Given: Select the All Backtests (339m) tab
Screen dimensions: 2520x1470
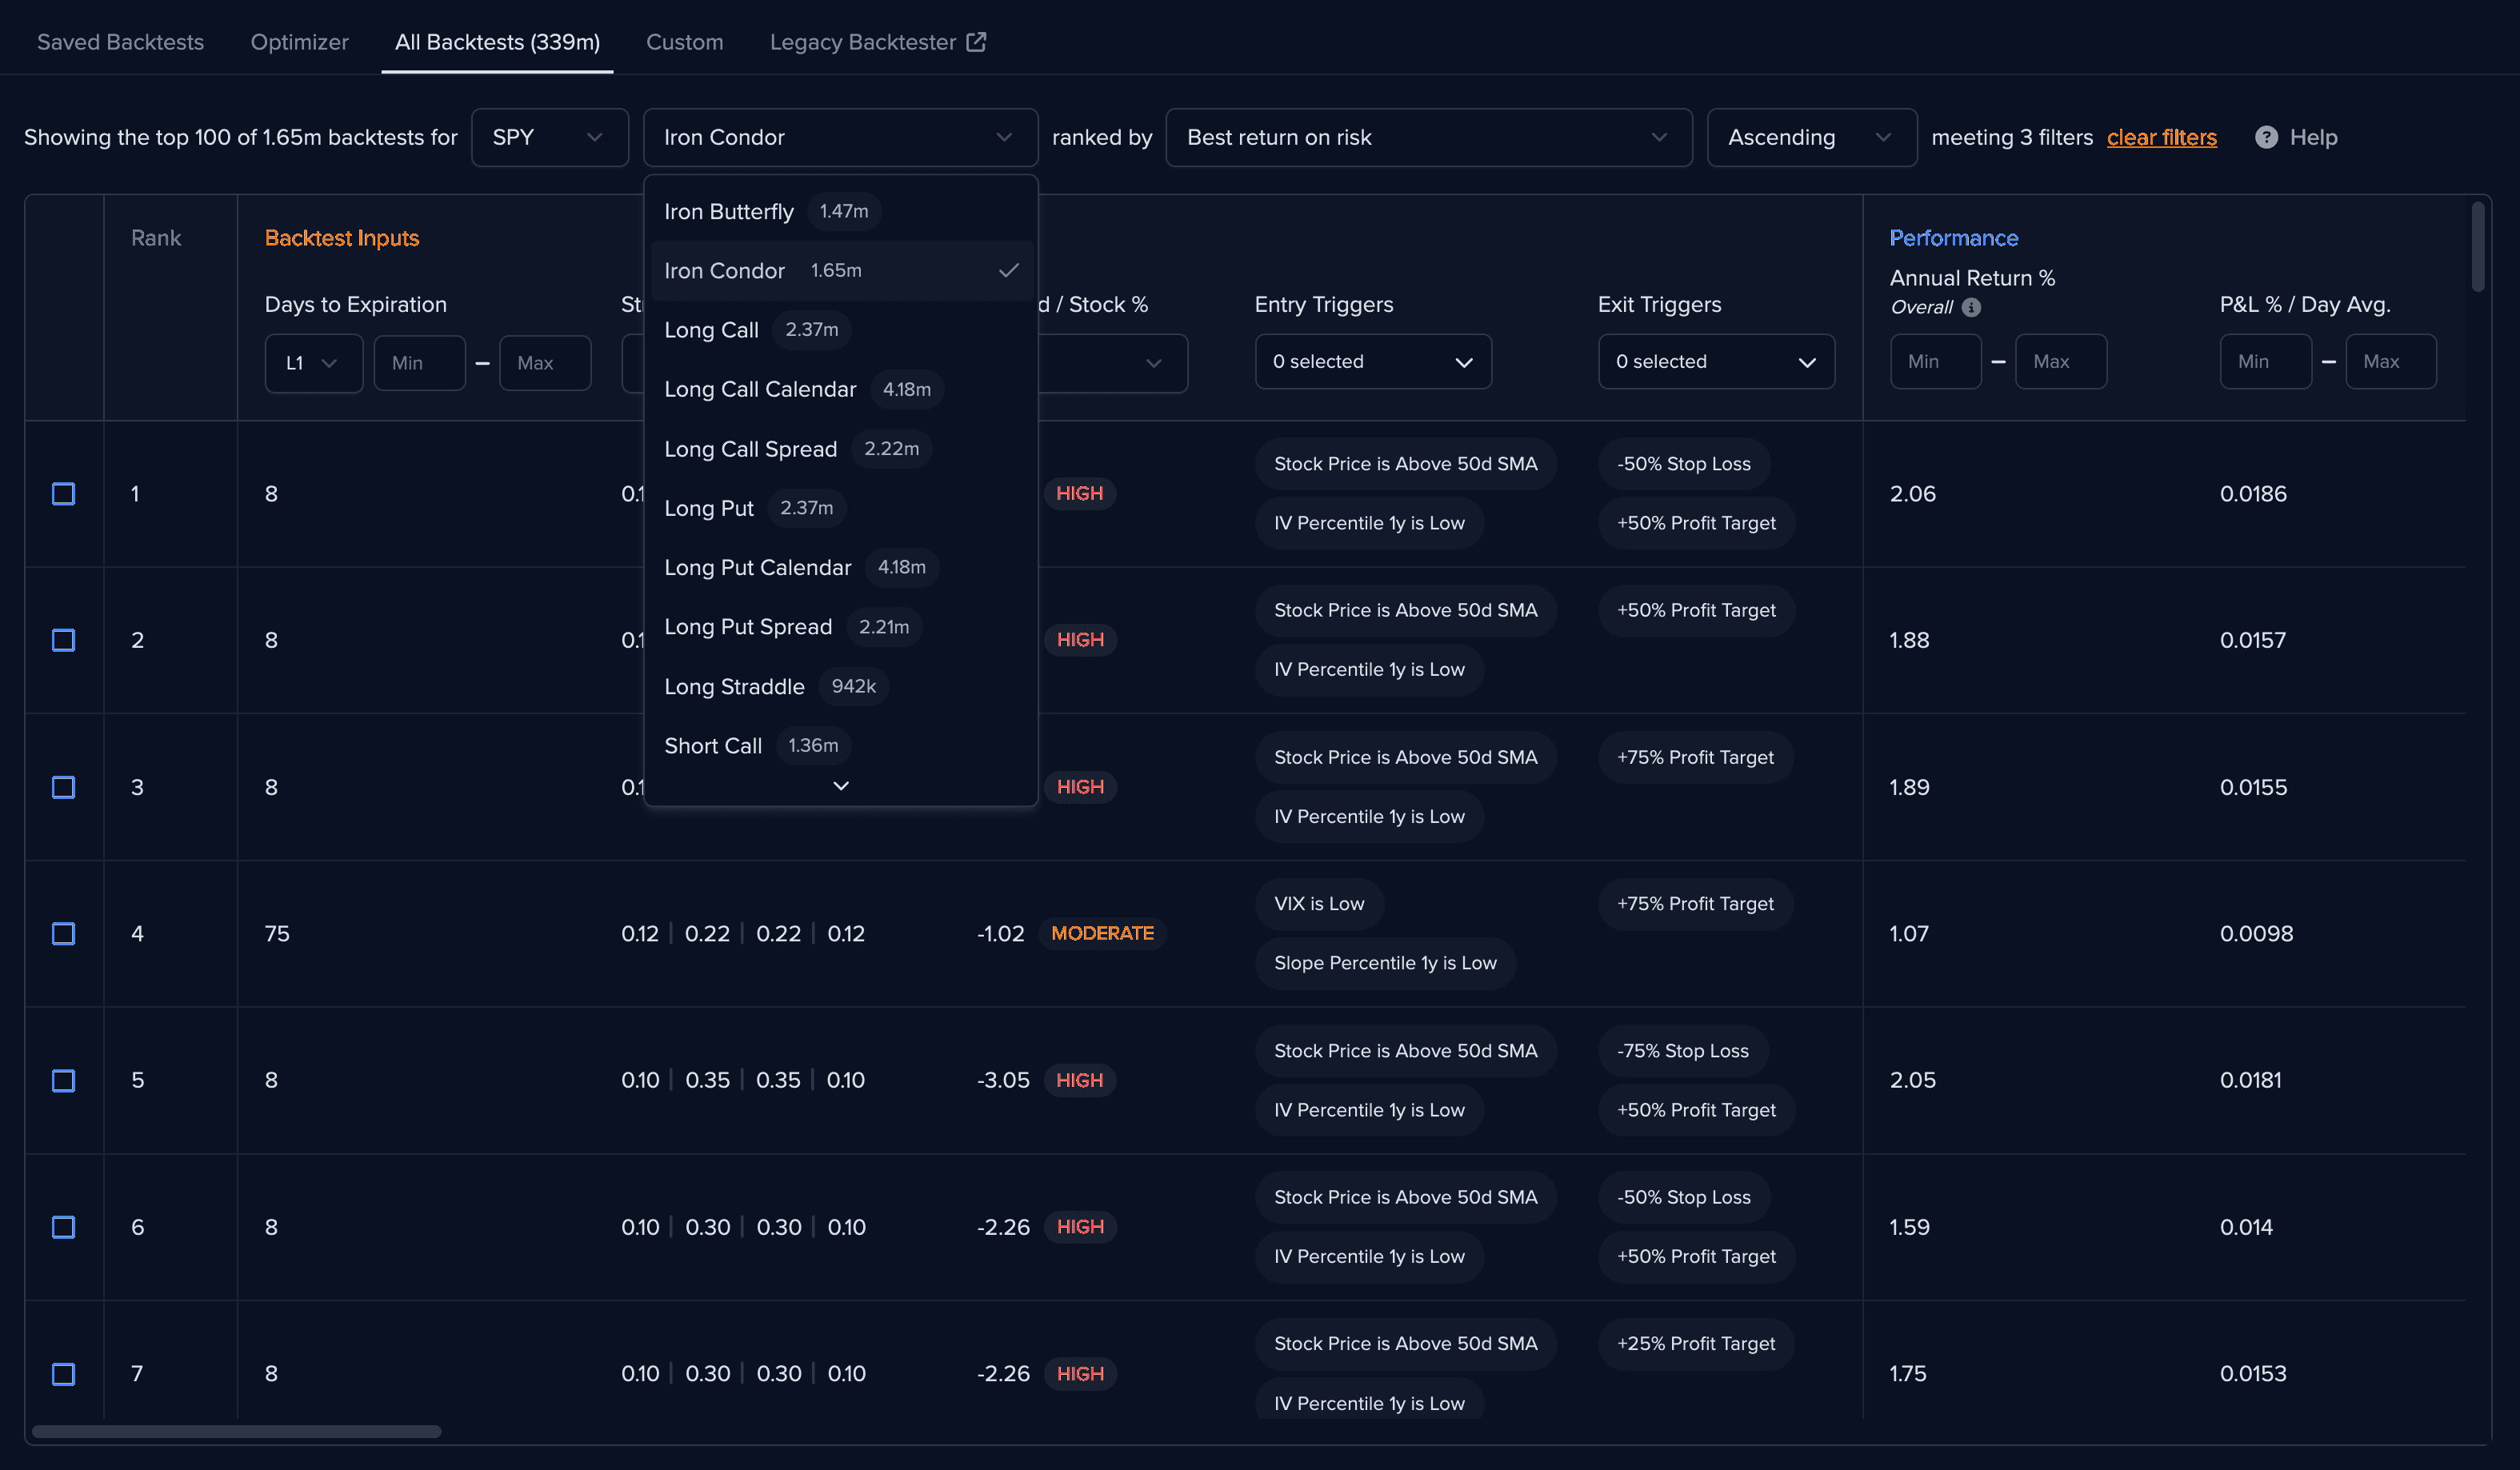Looking at the screenshot, I should [497, 42].
